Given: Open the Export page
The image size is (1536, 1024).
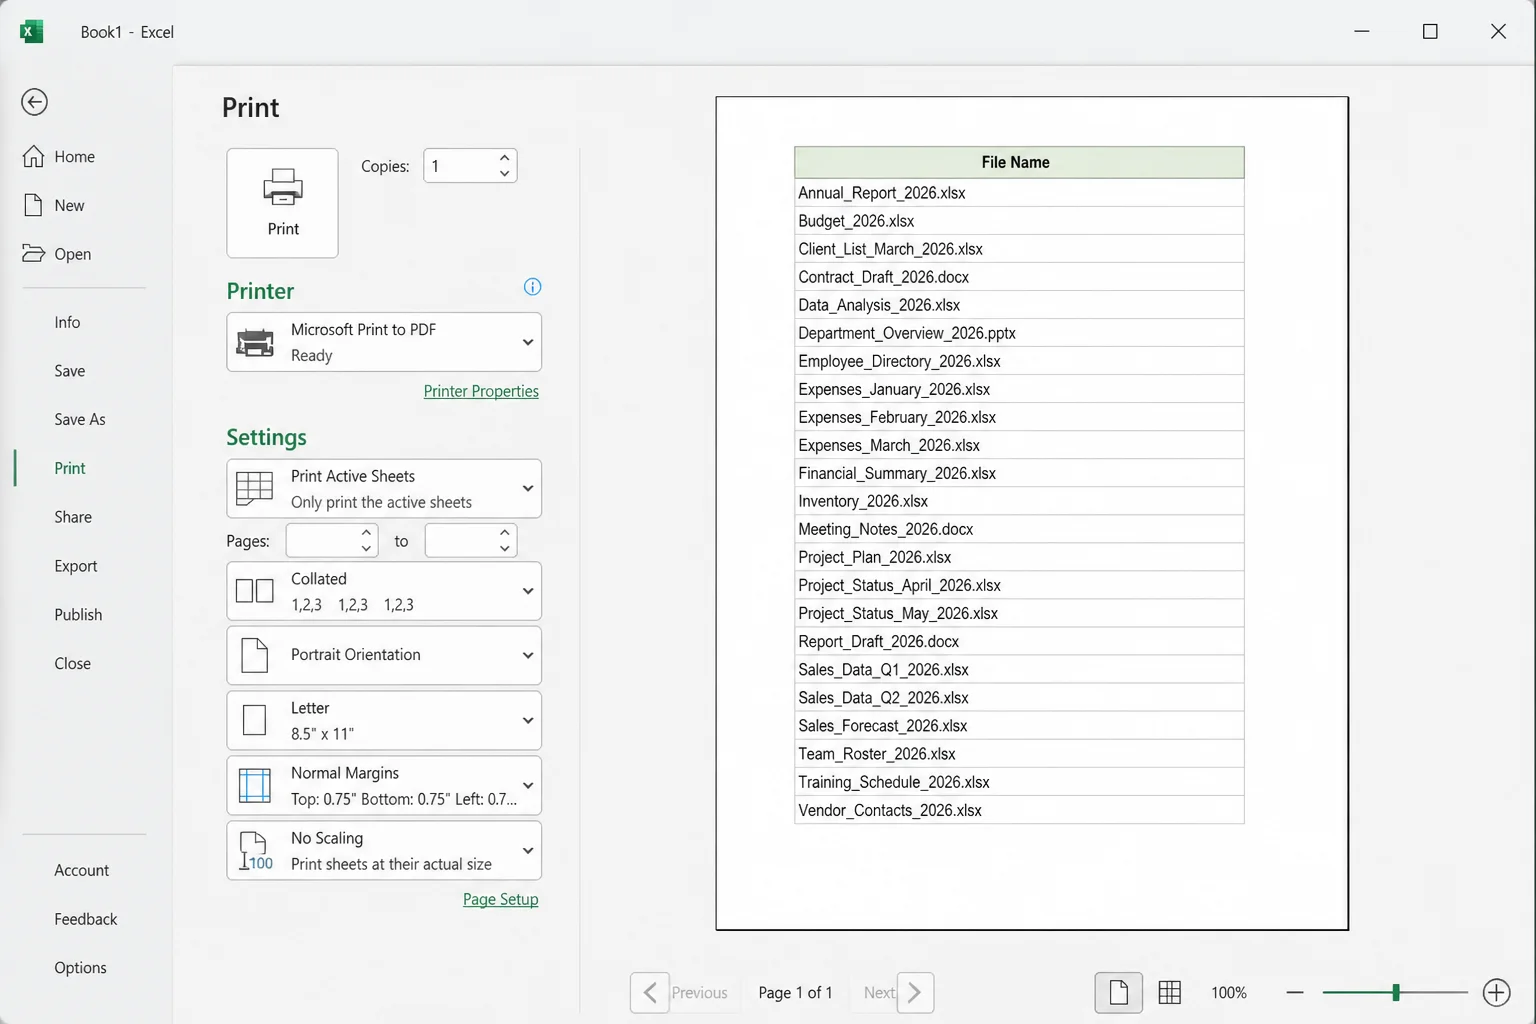Looking at the screenshot, I should [x=76, y=566].
